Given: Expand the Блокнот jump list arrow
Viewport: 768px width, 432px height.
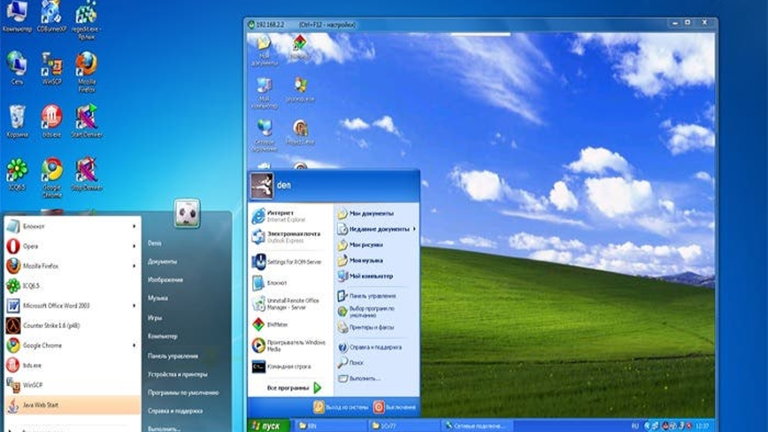Looking at the screenshot, I should [x=134, y=226].
